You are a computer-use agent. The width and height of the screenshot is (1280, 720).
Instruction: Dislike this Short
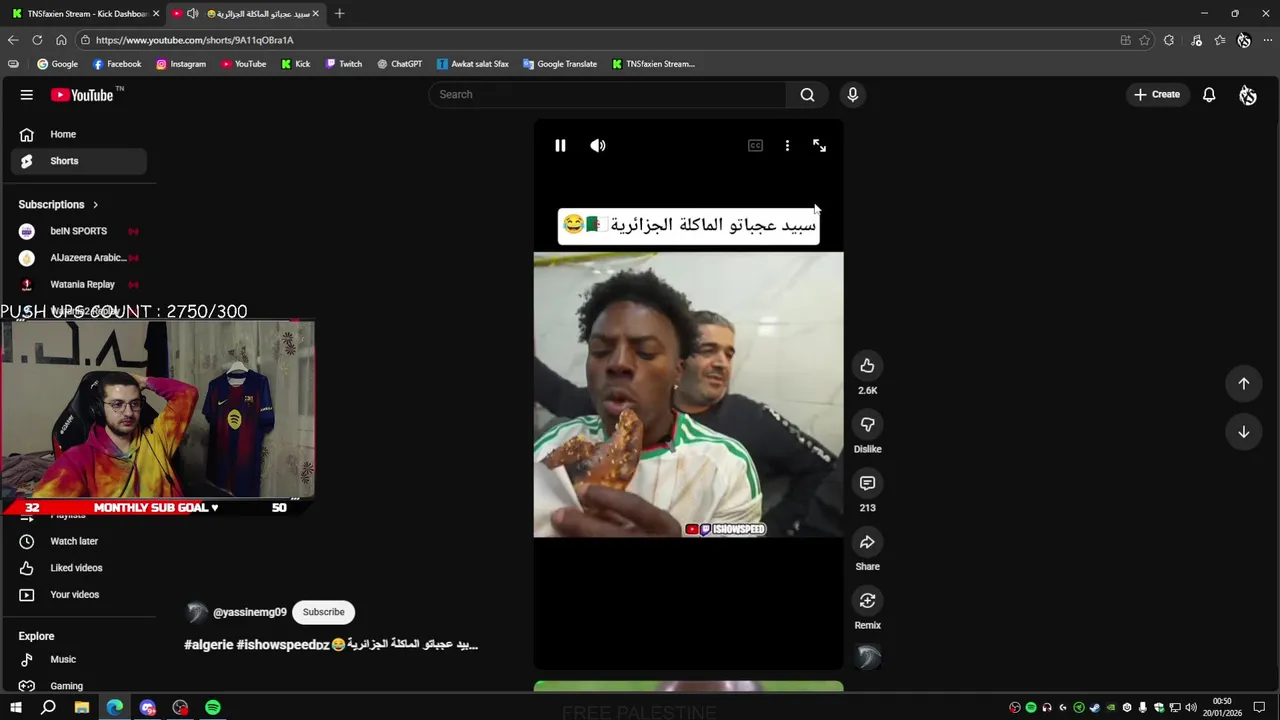point(867,425)
